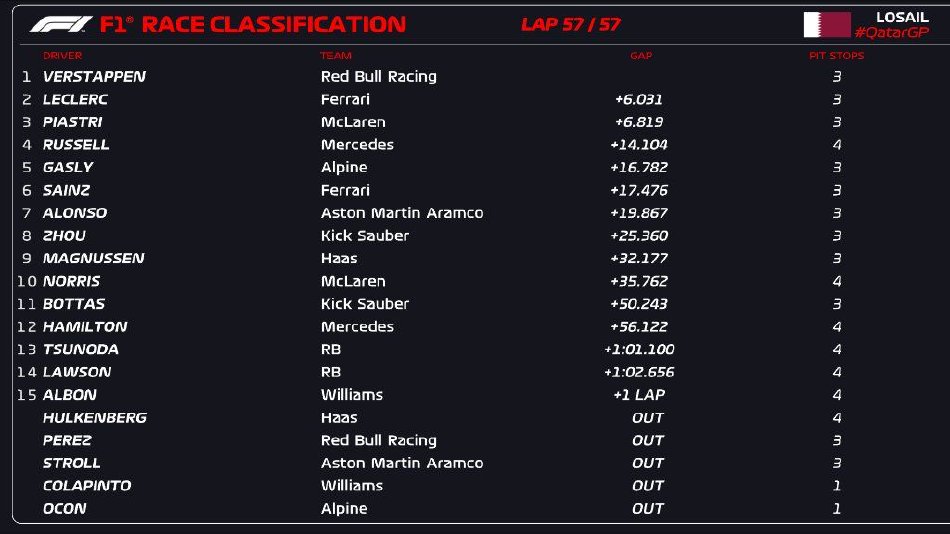This screenshot has height=534, width=950.
Task: Select driver name LECLERC
Action: coord(75,99)
